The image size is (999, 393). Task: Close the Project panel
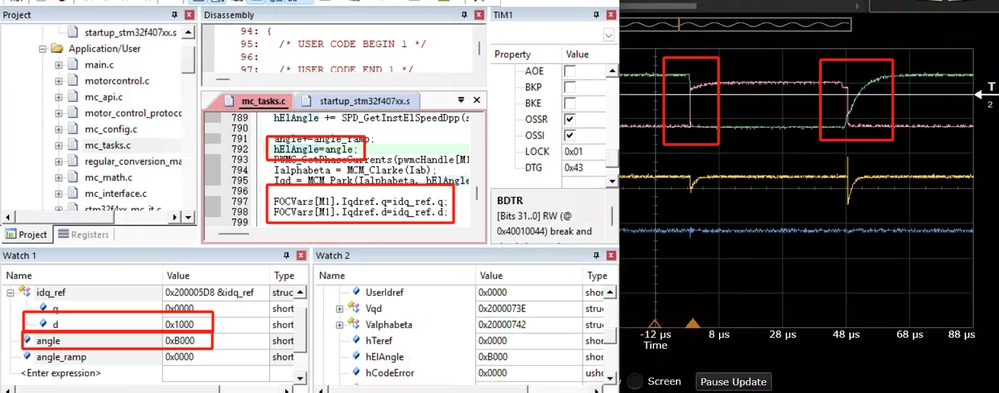pyautogui.click(x=189, y=15)
